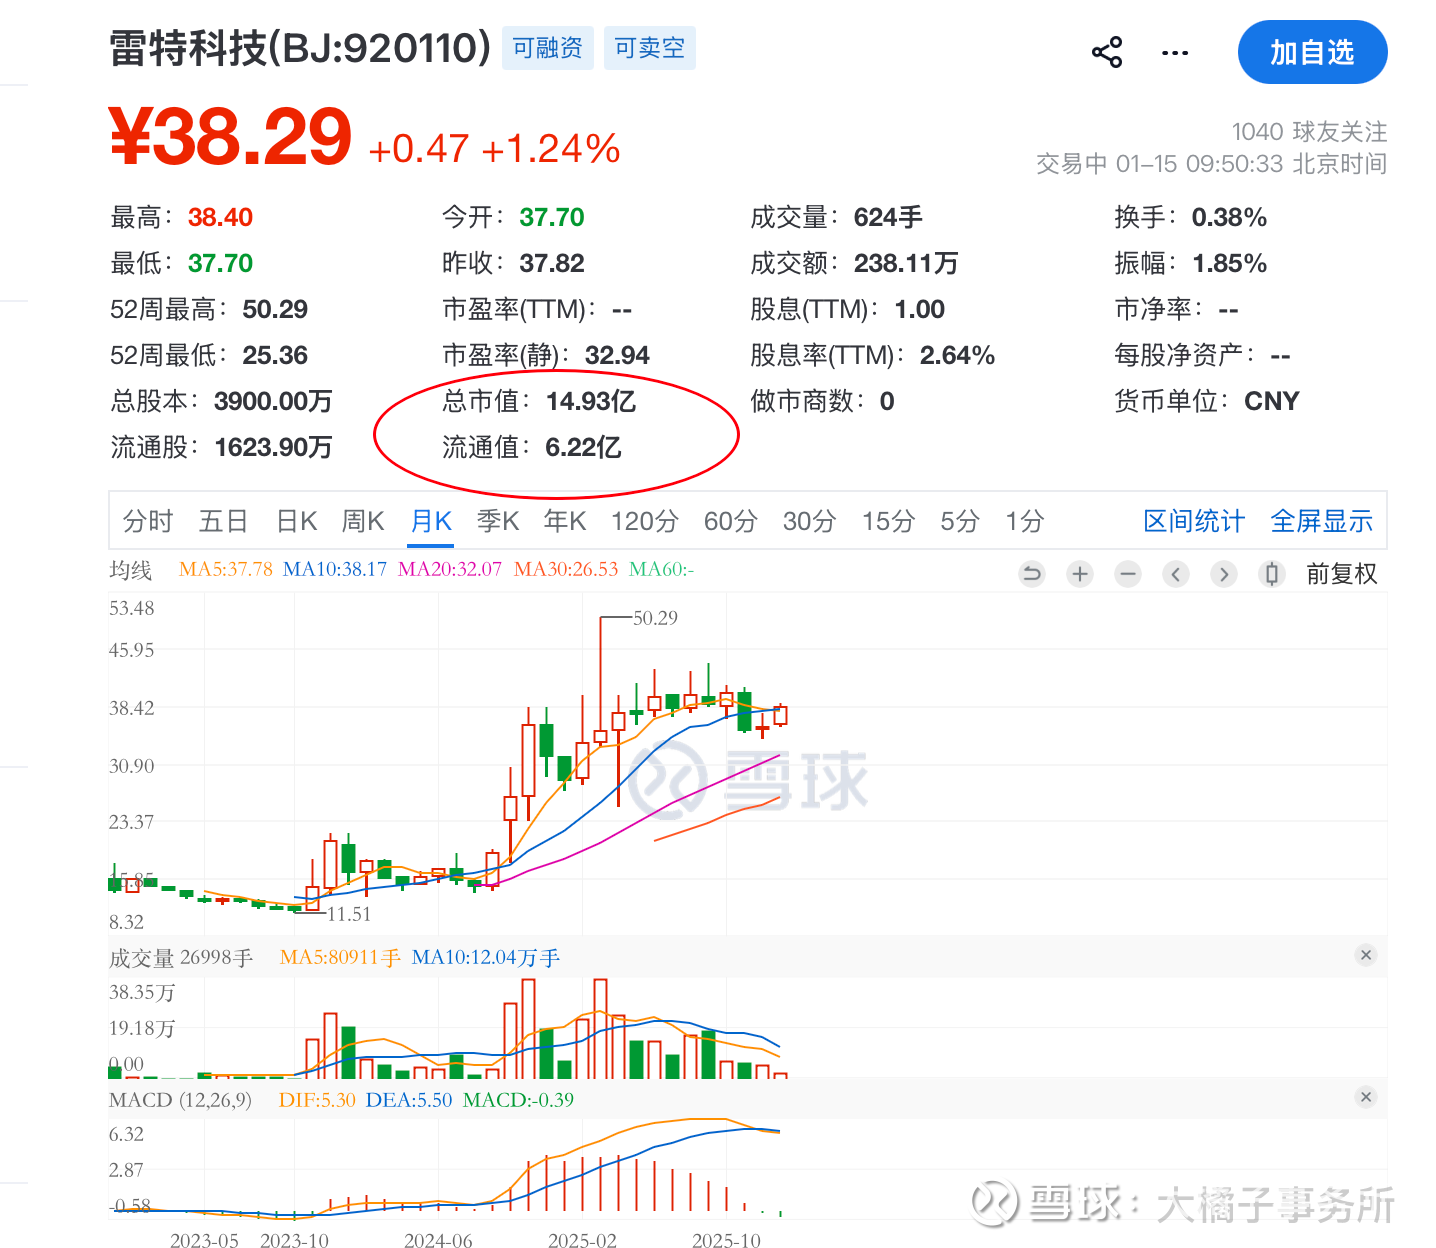
Task: Switch to 五日 chart tab
Action: pyautogui.click(x=223, y=521)
